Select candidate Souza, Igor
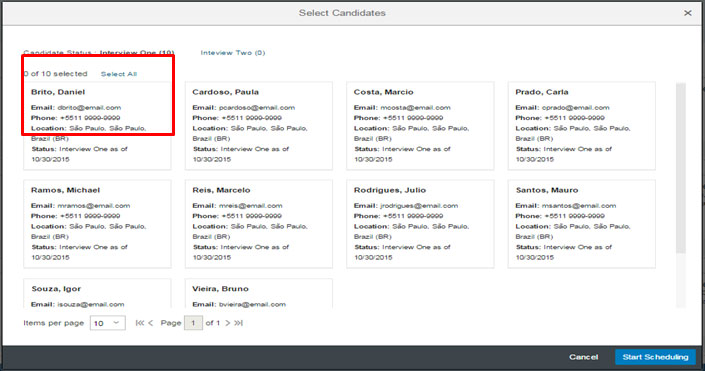Screen dimensions: 705x371 click(97, 293)
